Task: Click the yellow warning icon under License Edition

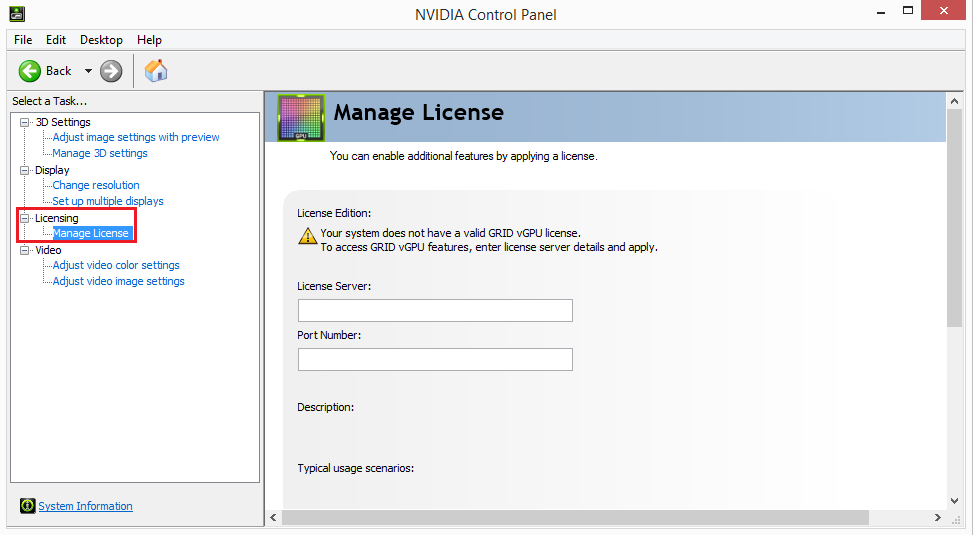Action: click(307, 237)
